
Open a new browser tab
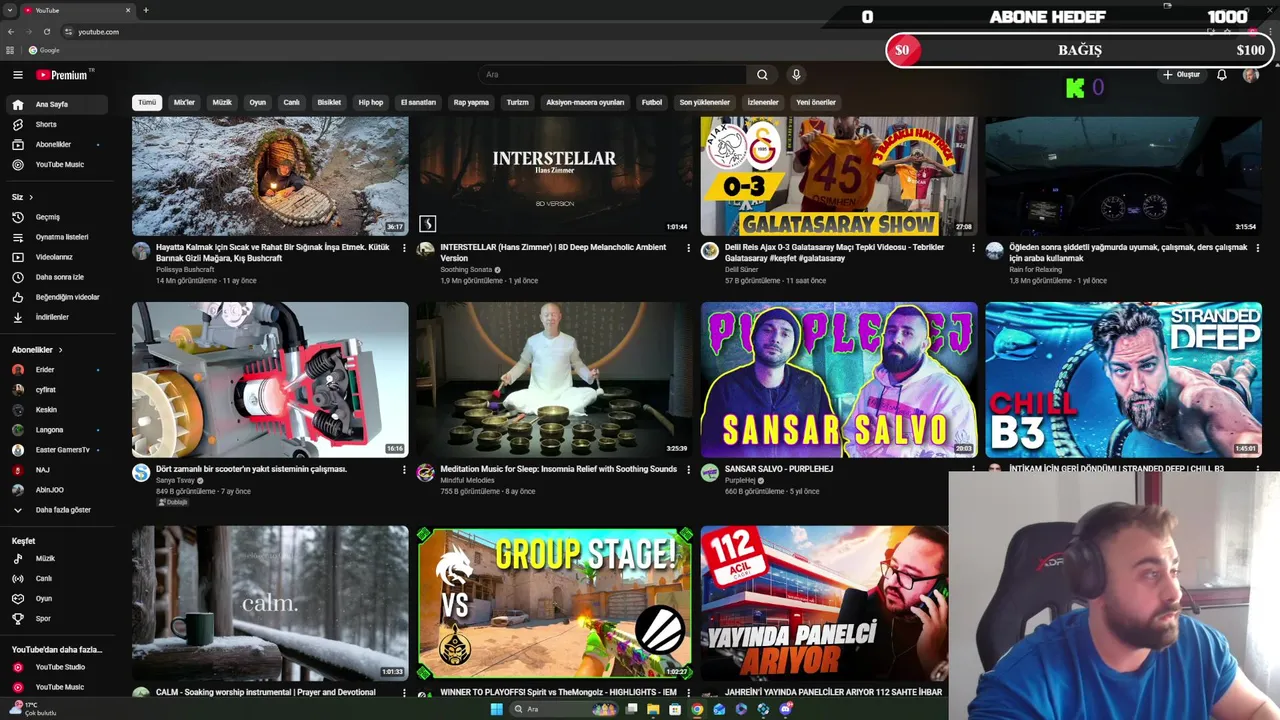click(146, 10)
